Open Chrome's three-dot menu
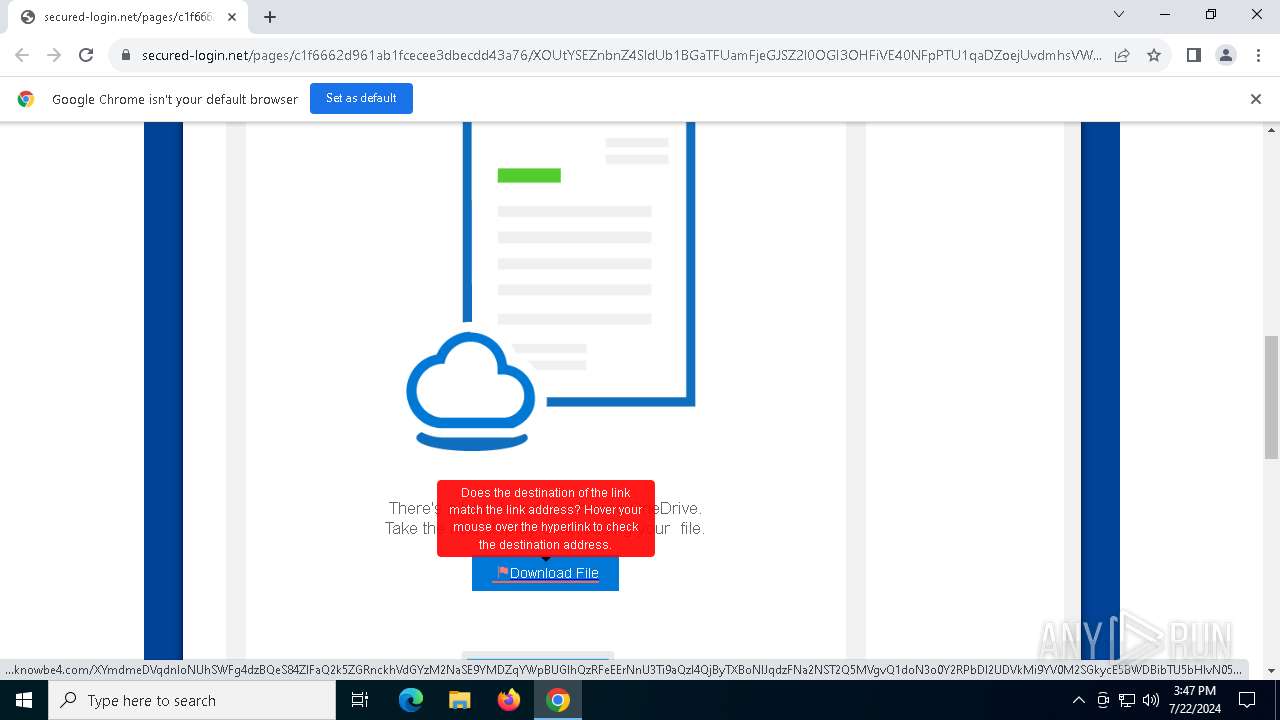 1257,55
